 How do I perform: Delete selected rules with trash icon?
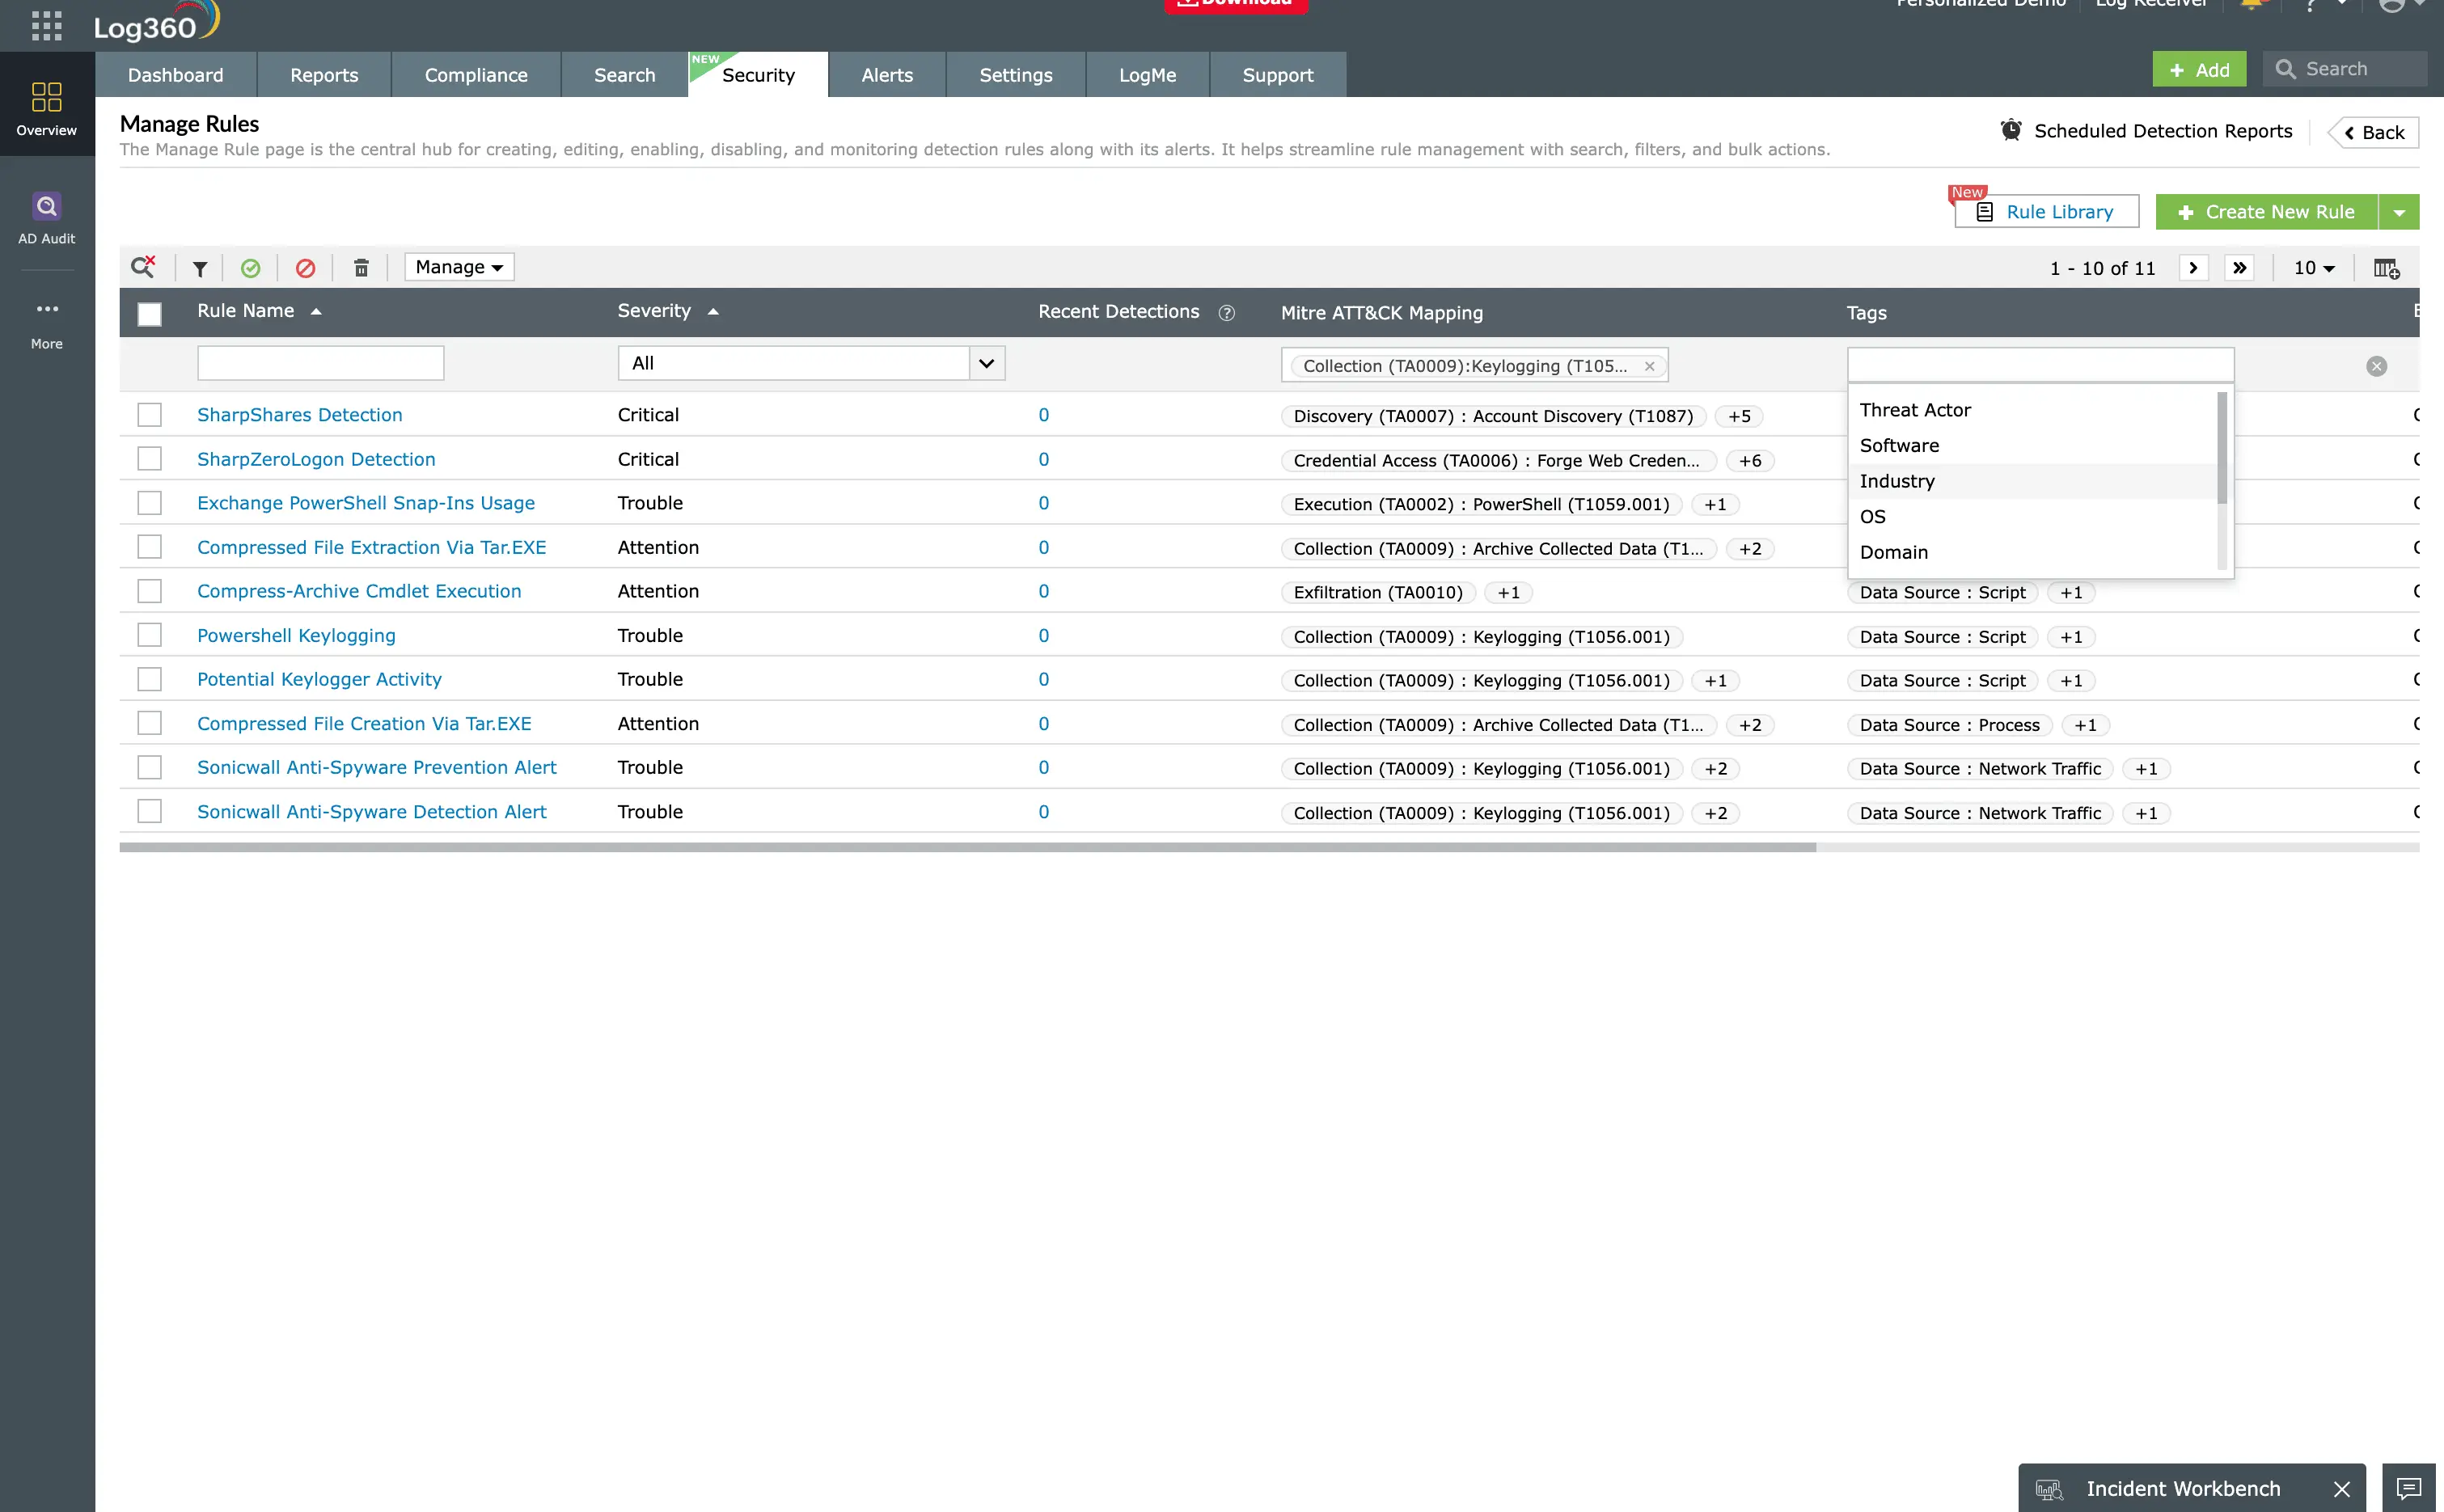[361, 268]
